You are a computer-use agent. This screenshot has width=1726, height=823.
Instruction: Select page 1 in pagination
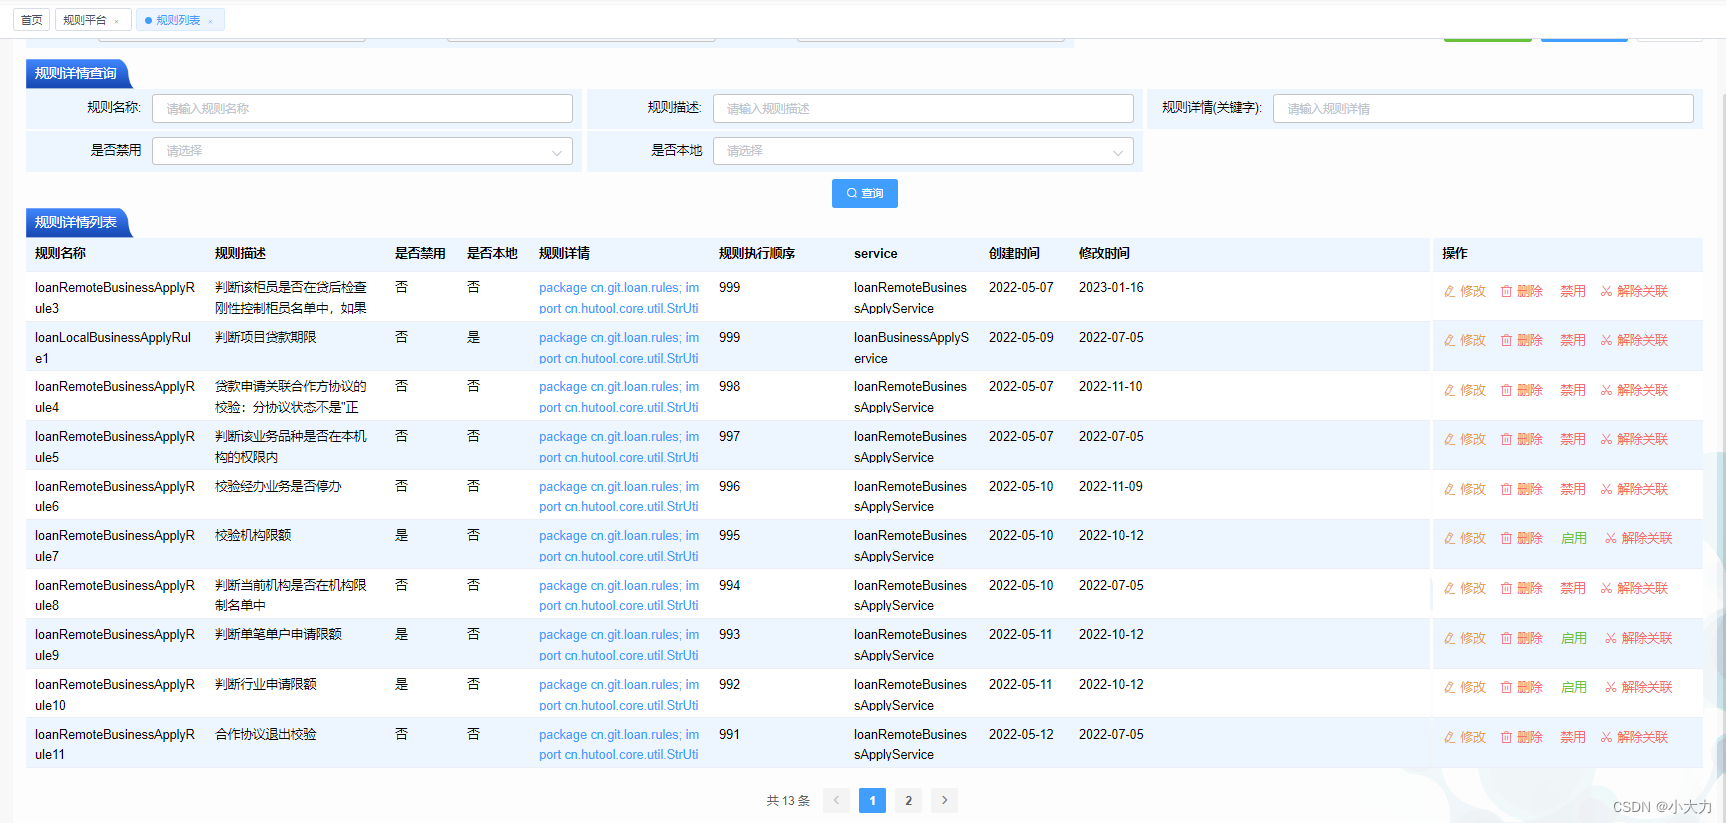tap(872, 800)
